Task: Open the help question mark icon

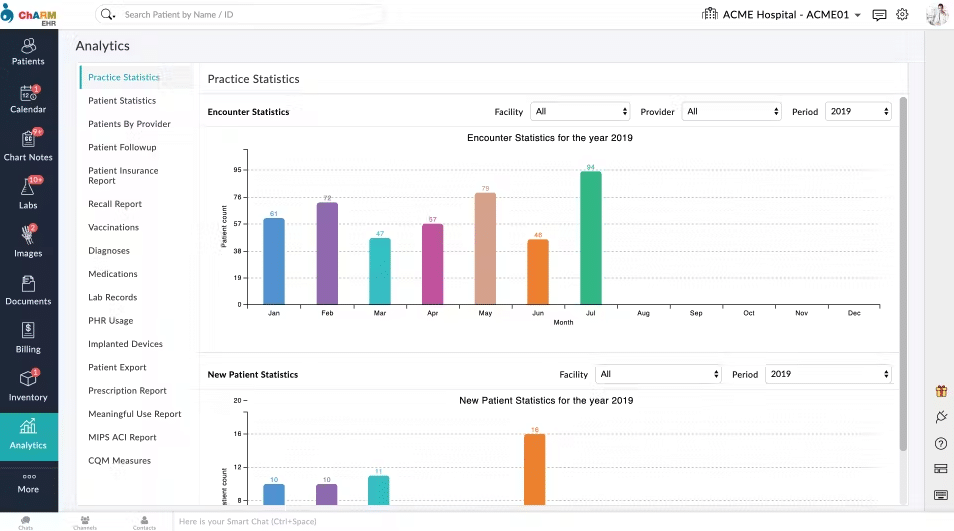Action: click(x=941, y=443)
